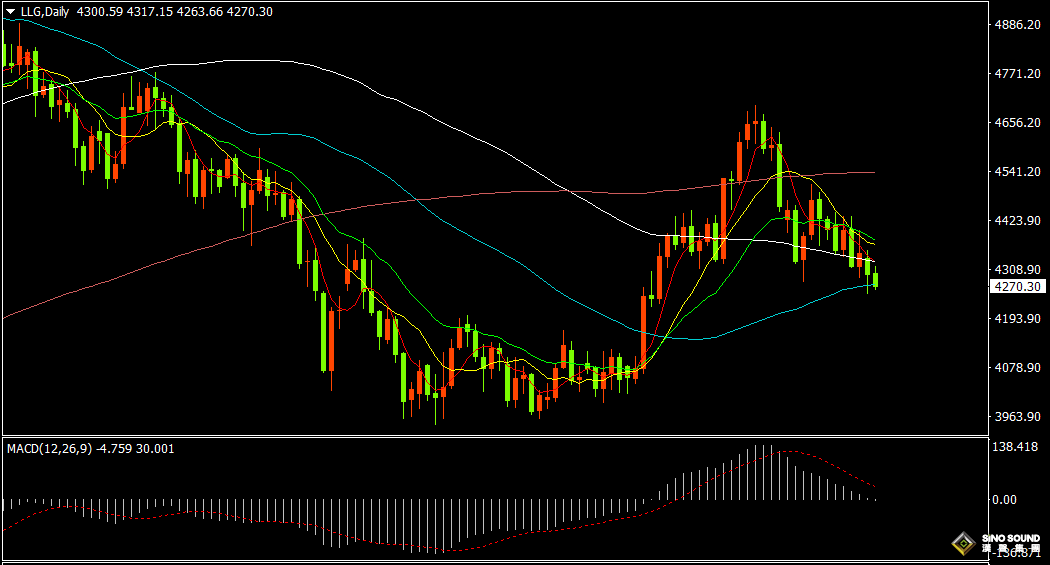Image resolution: width=1050 pixels, height=565 pixels.
Task: Click the low value 4263.66 in header
Action: tap(200, 11)
